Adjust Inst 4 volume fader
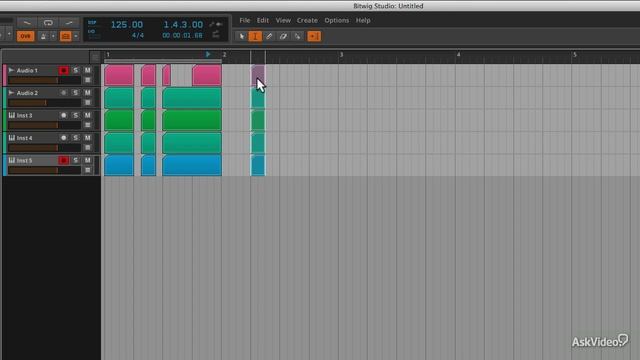Viewport: 640px width, 360px height. point(44,148)
